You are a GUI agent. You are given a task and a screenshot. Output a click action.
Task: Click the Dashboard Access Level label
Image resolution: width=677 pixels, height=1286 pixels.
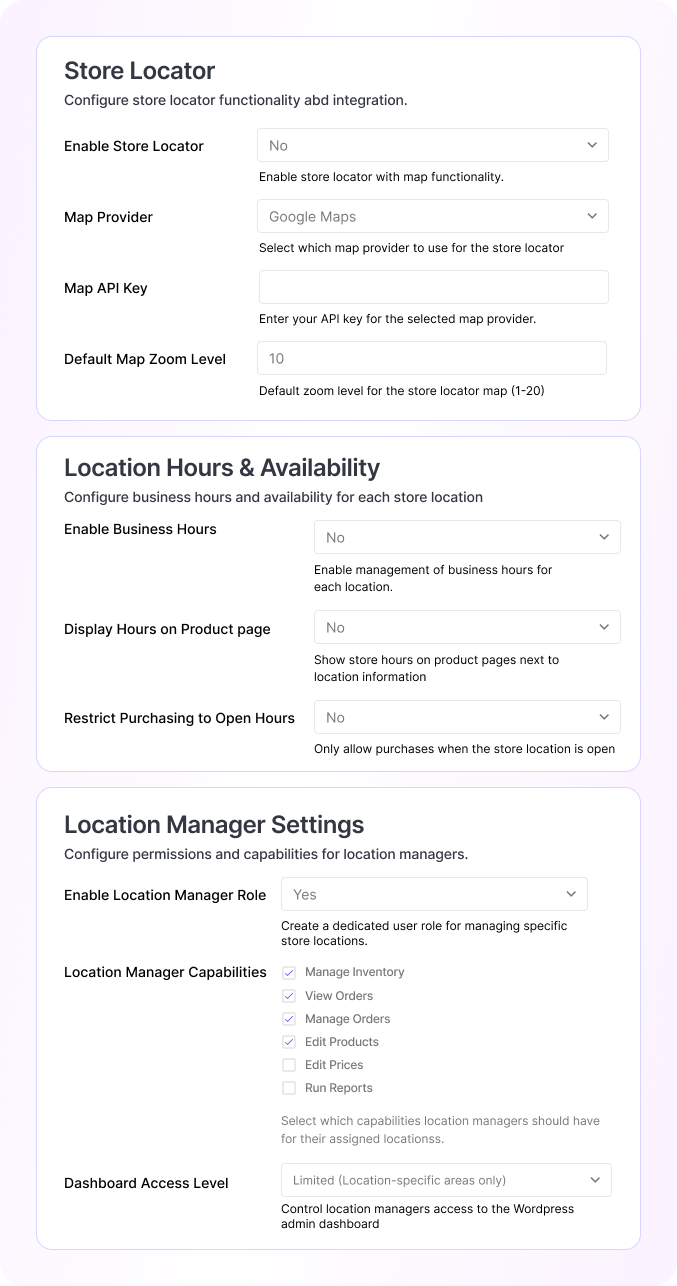146,1183
